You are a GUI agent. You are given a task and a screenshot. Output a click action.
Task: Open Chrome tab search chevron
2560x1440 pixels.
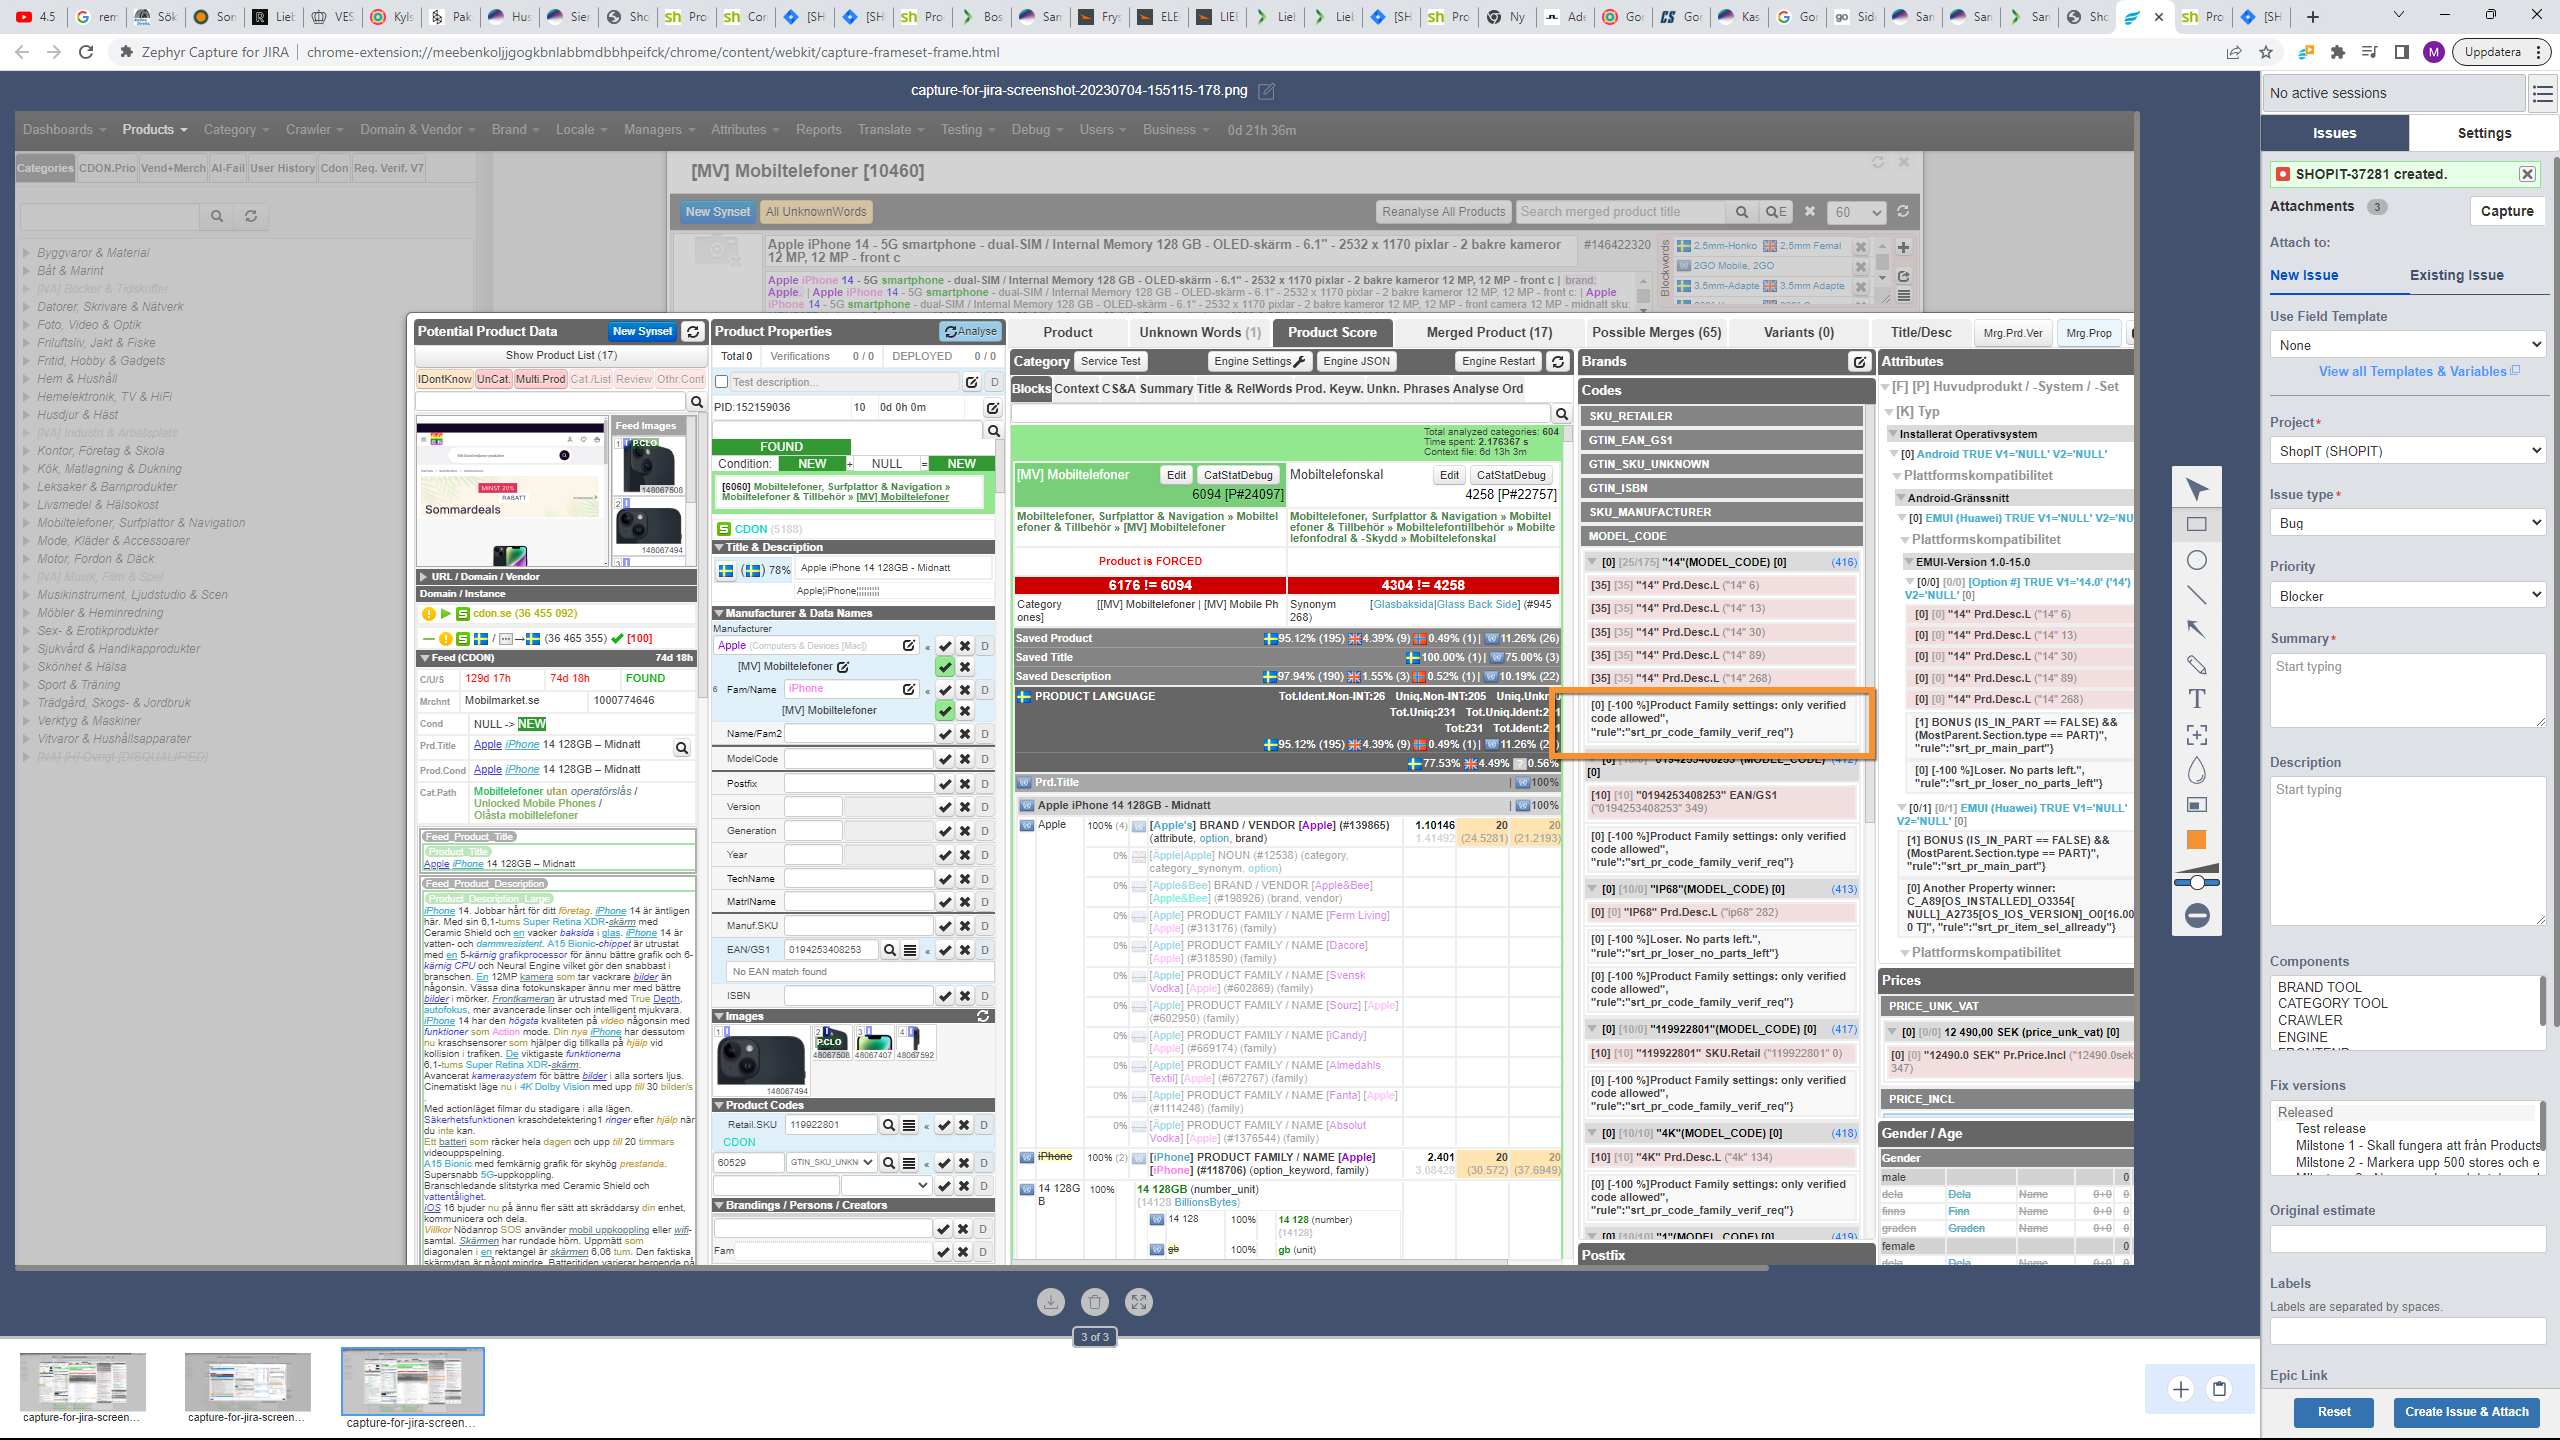2398,15
